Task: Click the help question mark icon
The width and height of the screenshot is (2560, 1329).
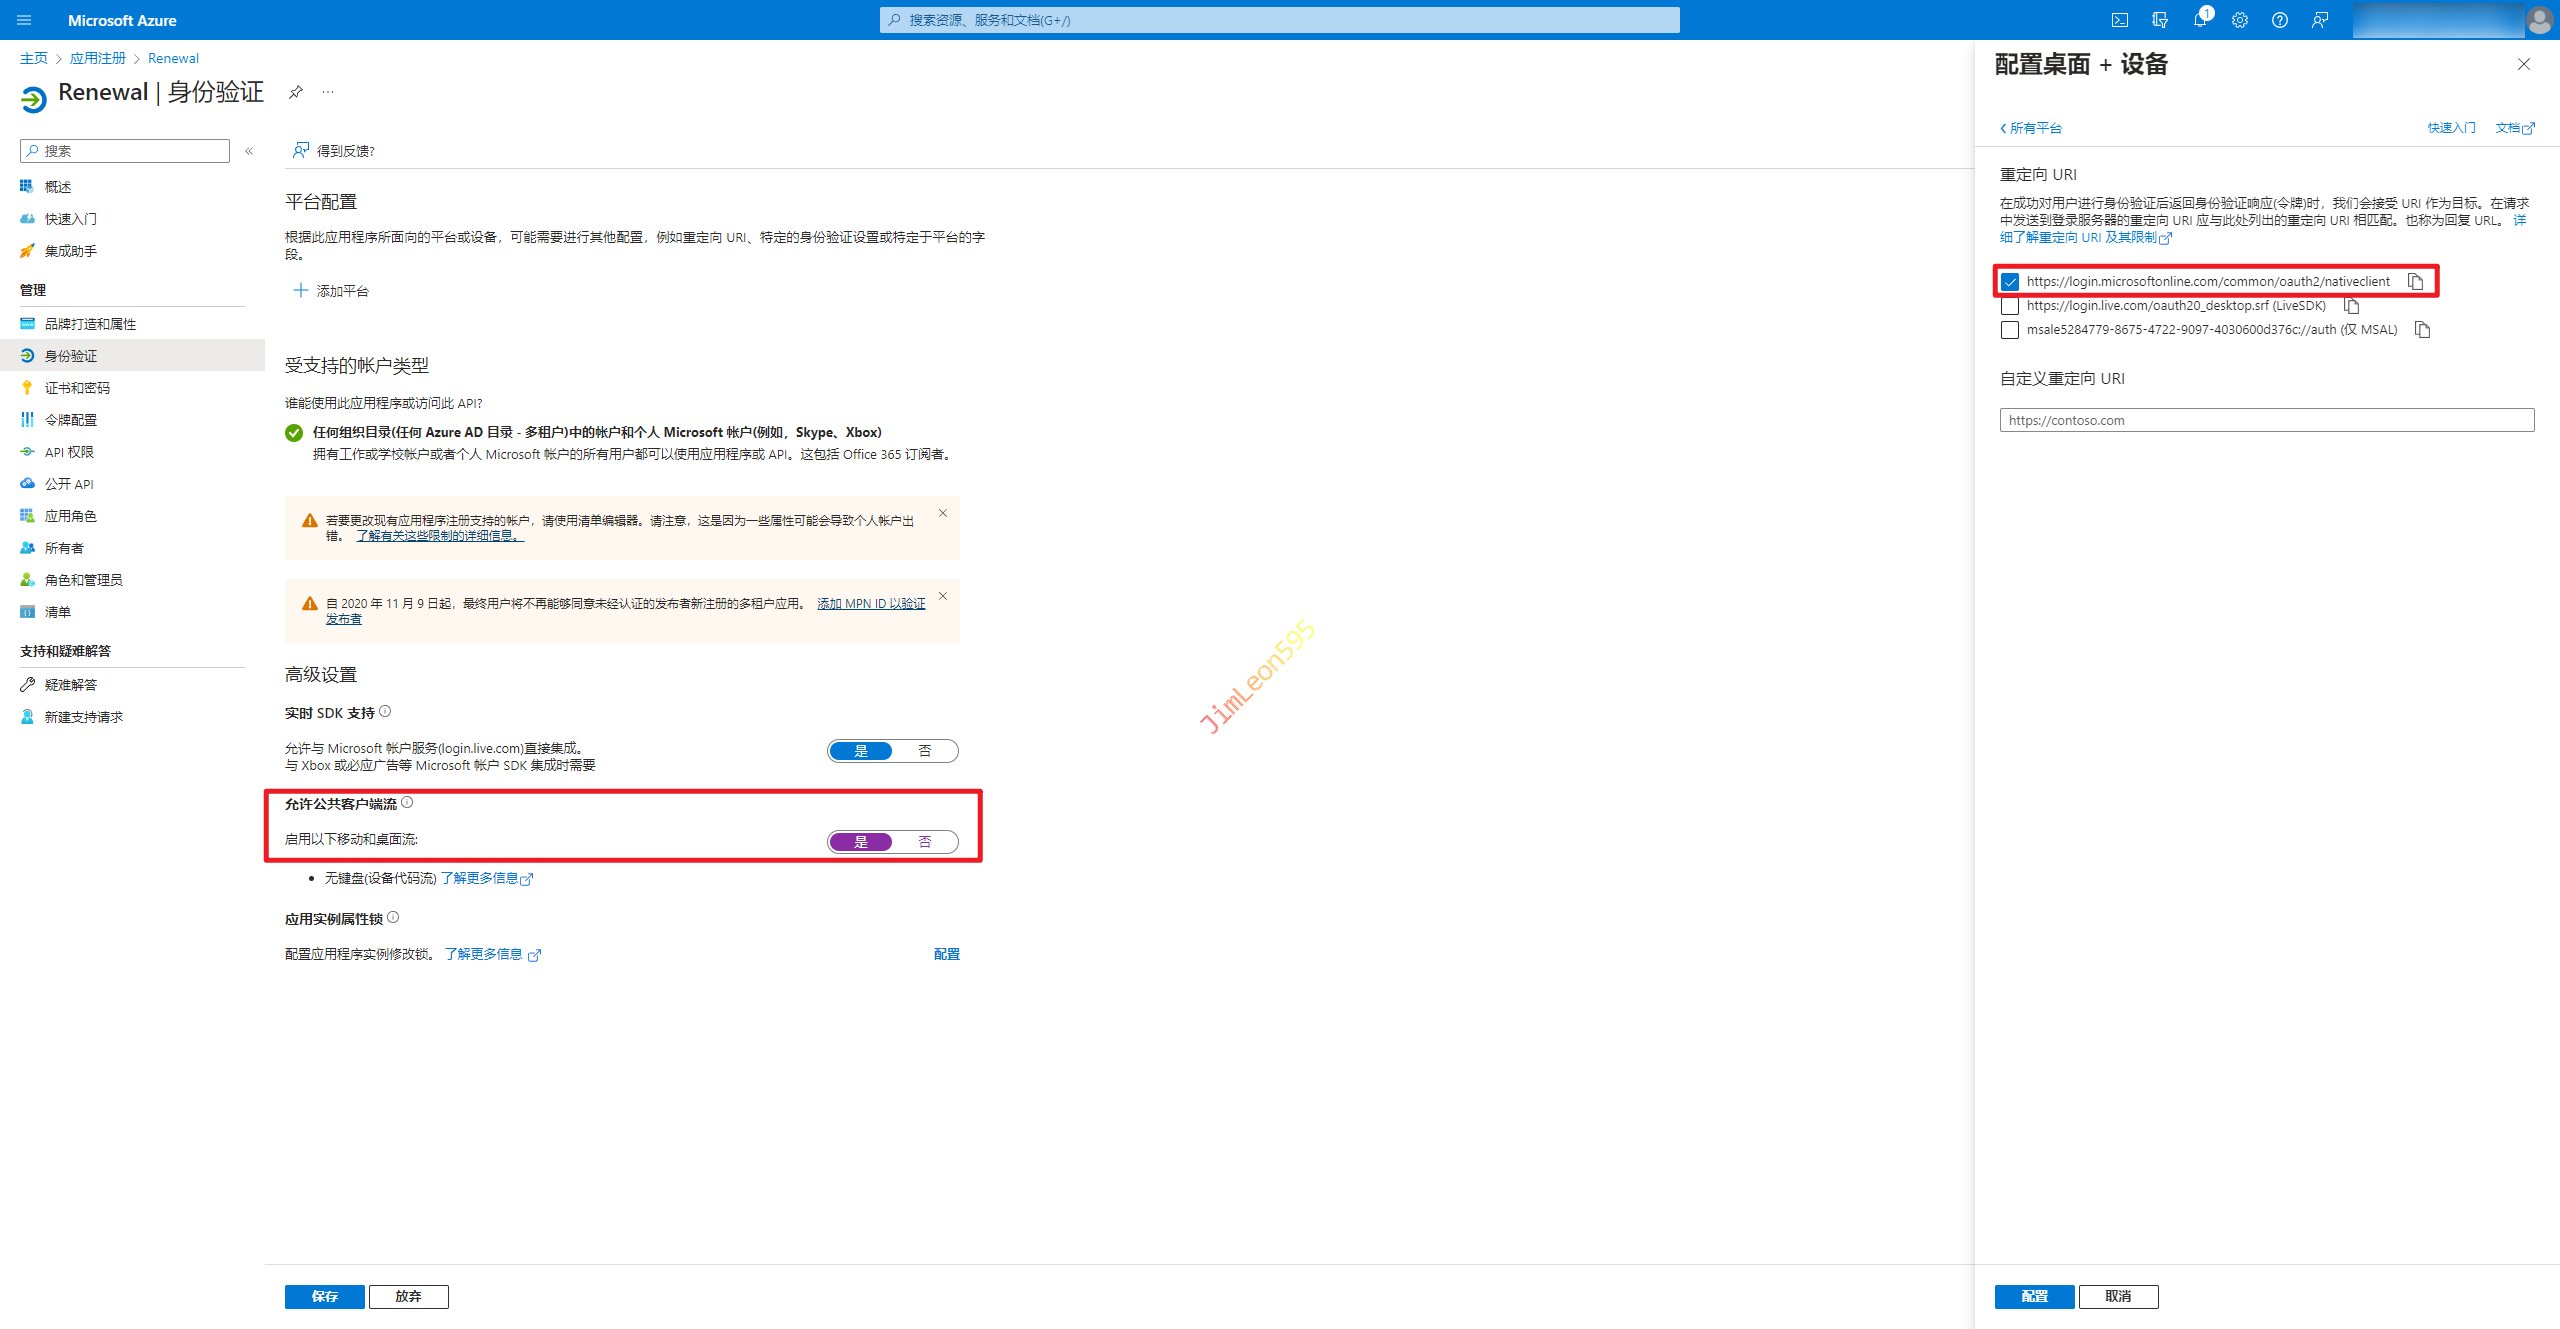Action: point(2279,20)
